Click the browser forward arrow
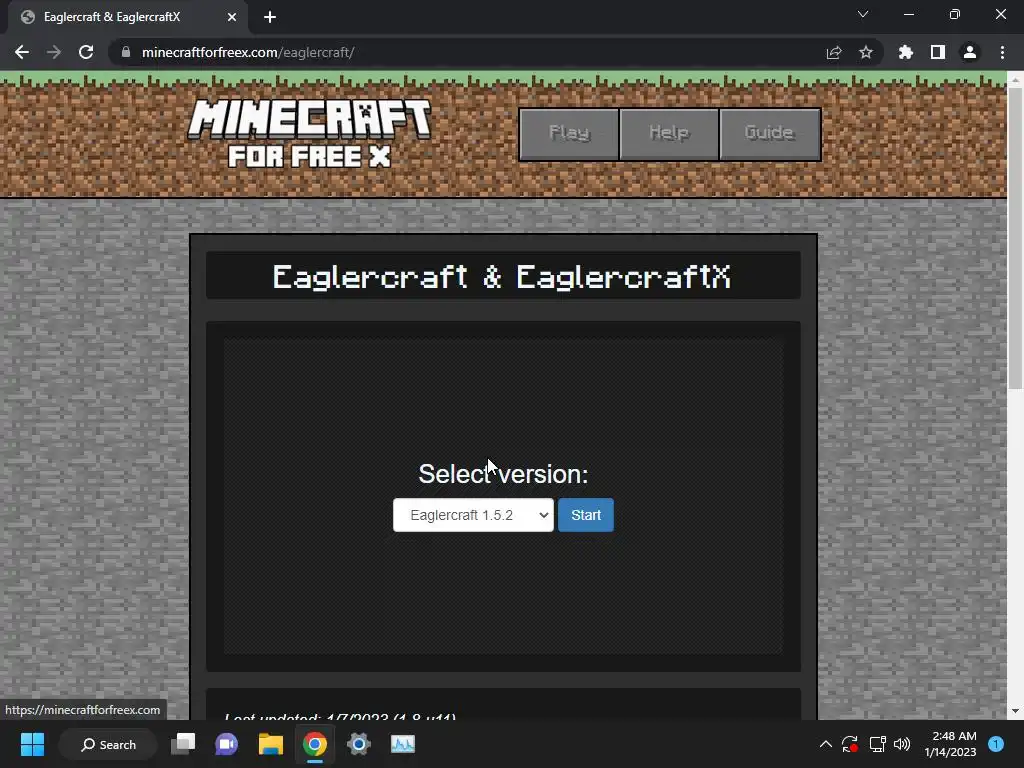The height and width of the screenshot is (768, 1024). tap(54, 52)
